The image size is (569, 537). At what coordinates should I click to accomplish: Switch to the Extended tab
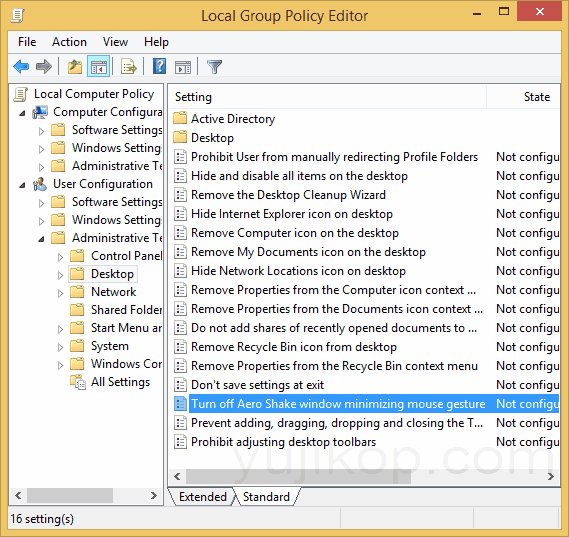[x=202, y=496]
